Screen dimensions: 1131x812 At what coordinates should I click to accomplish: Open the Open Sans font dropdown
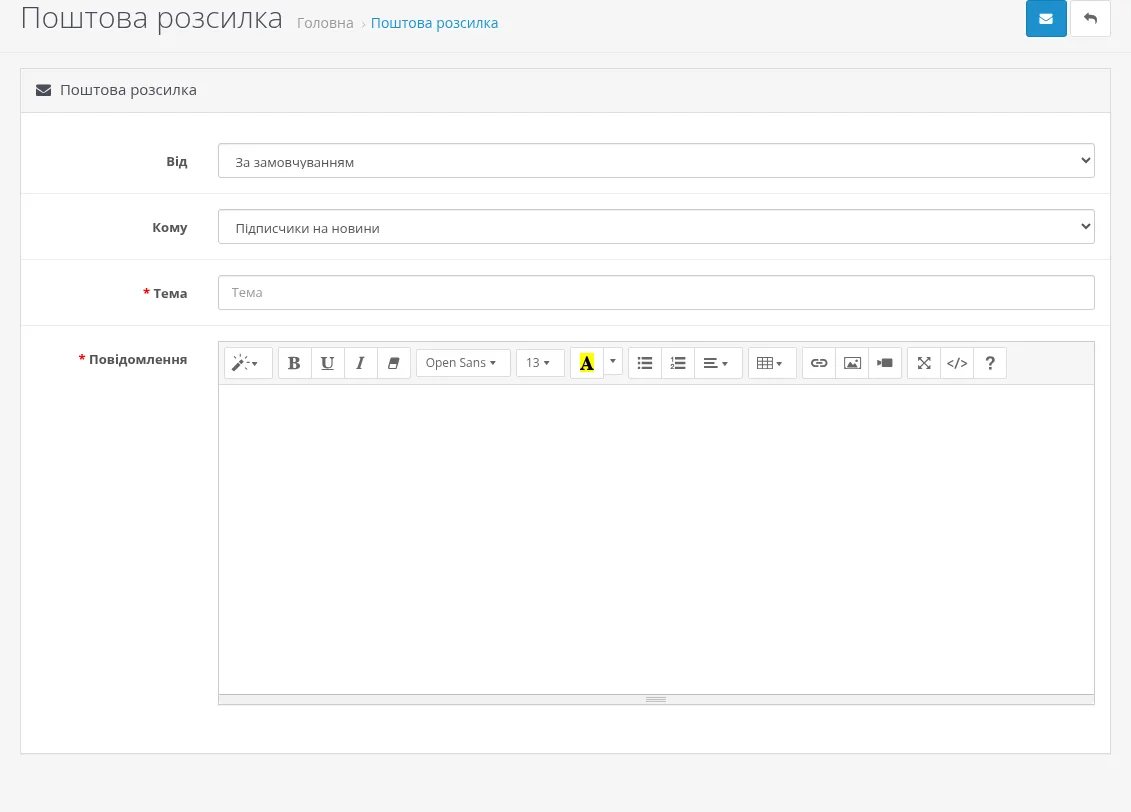[x=463, y=363]
